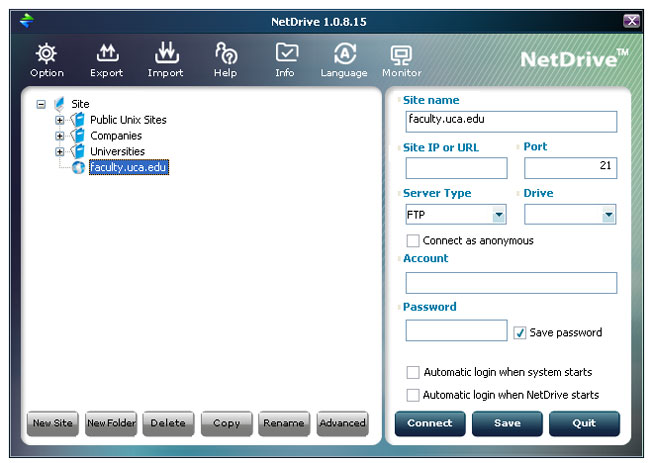Click the NetDrive title bar logo icon

[27, 20]
